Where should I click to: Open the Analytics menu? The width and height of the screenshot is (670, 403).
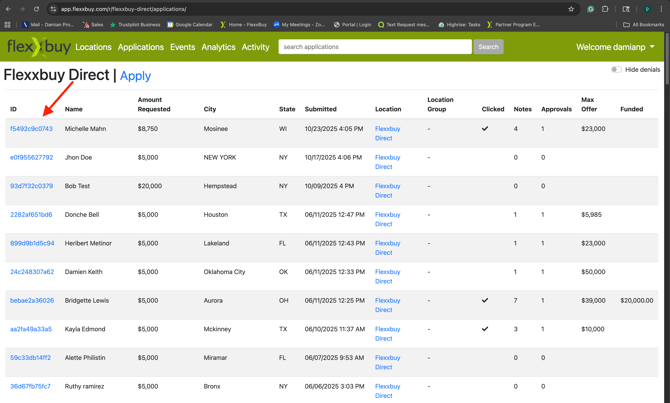(218, 47)
